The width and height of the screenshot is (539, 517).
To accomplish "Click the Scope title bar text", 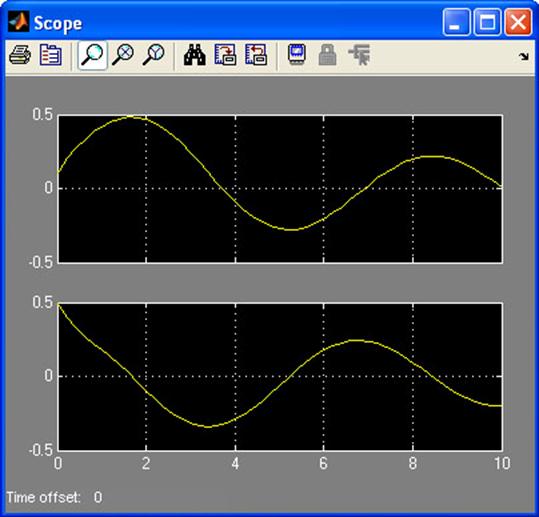I will (x=58, y=24).
